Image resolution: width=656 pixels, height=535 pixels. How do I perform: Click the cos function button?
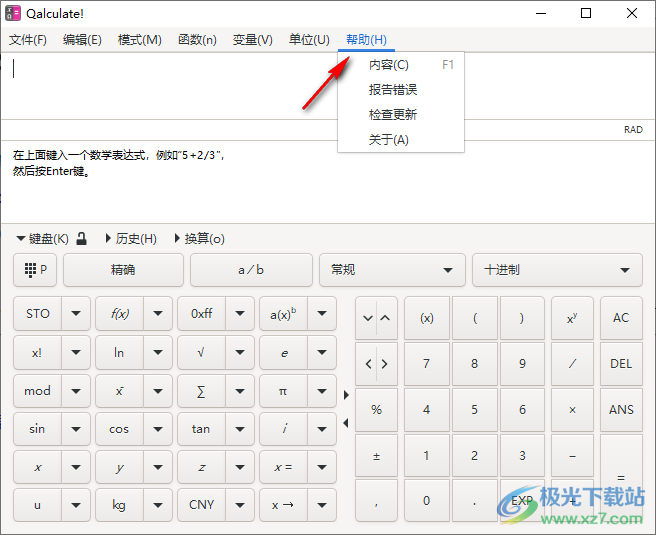pos(119,429)
